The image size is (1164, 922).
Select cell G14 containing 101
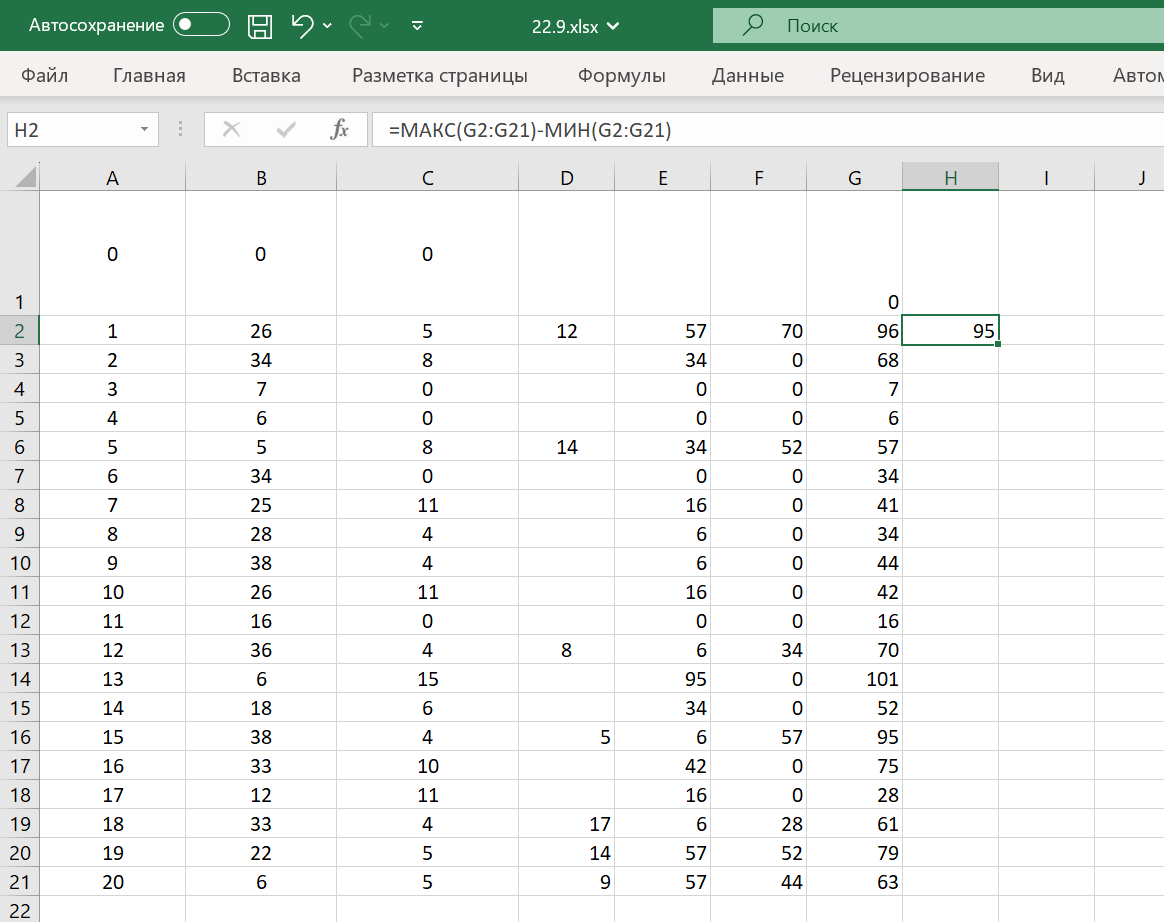[854, 679]
